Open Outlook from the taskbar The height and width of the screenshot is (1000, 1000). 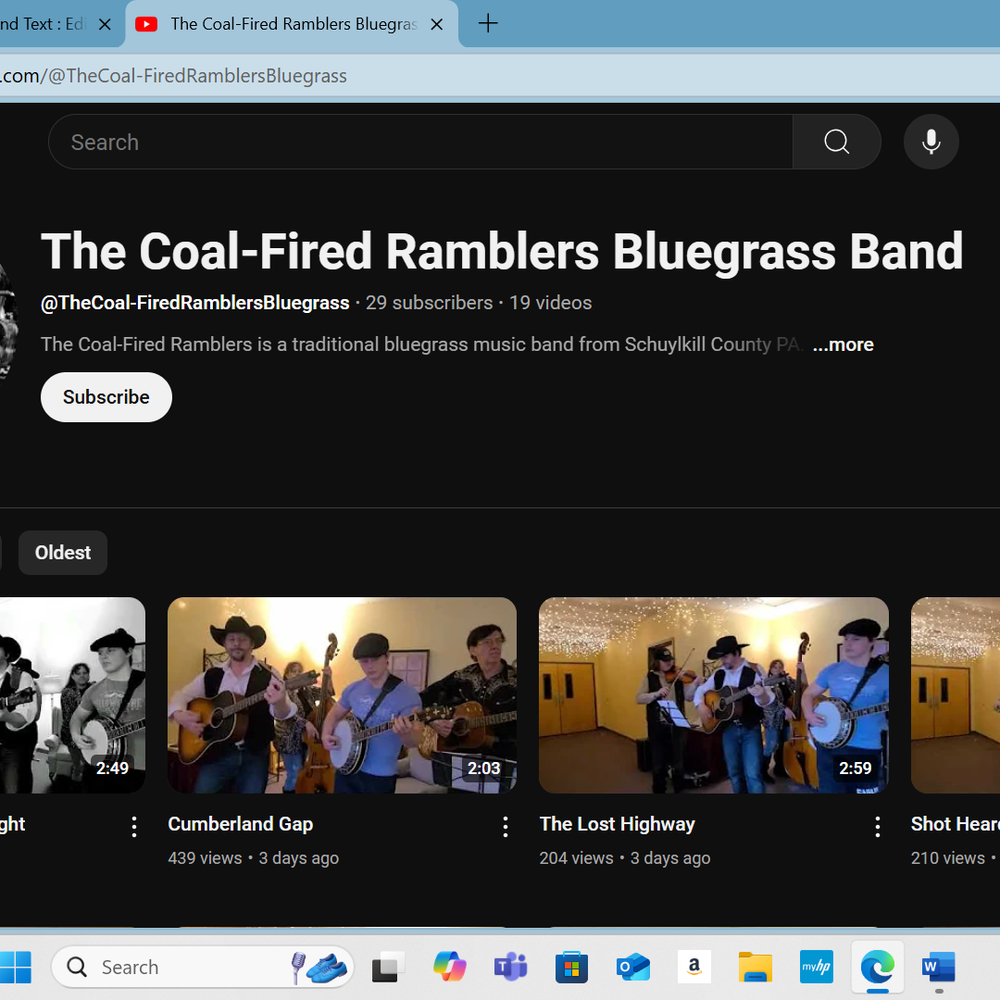[633, 967]
